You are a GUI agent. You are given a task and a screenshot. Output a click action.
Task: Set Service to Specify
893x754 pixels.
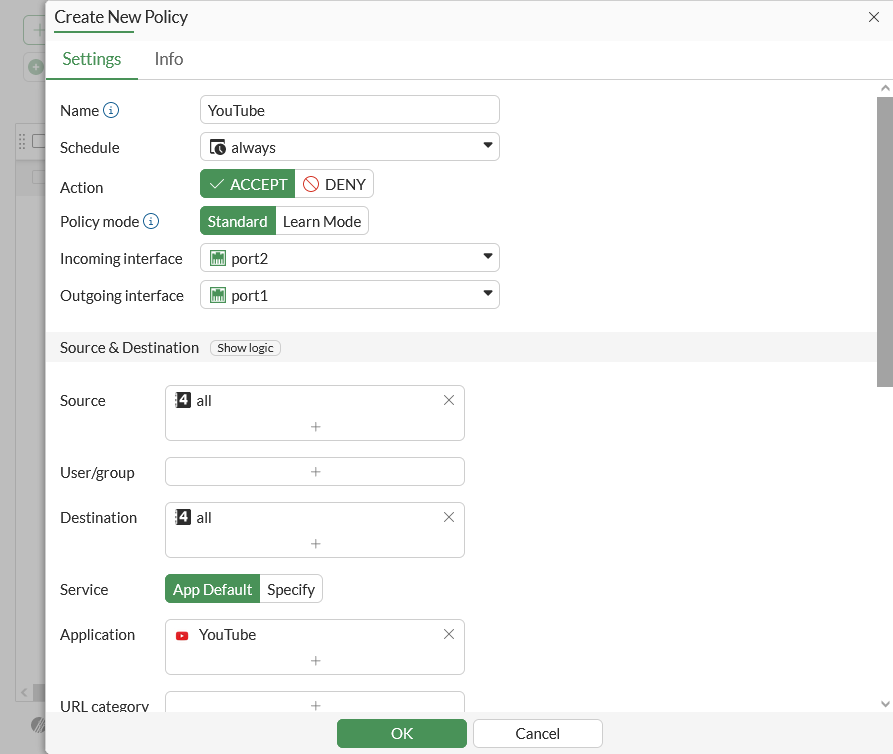tap(291, 589)
